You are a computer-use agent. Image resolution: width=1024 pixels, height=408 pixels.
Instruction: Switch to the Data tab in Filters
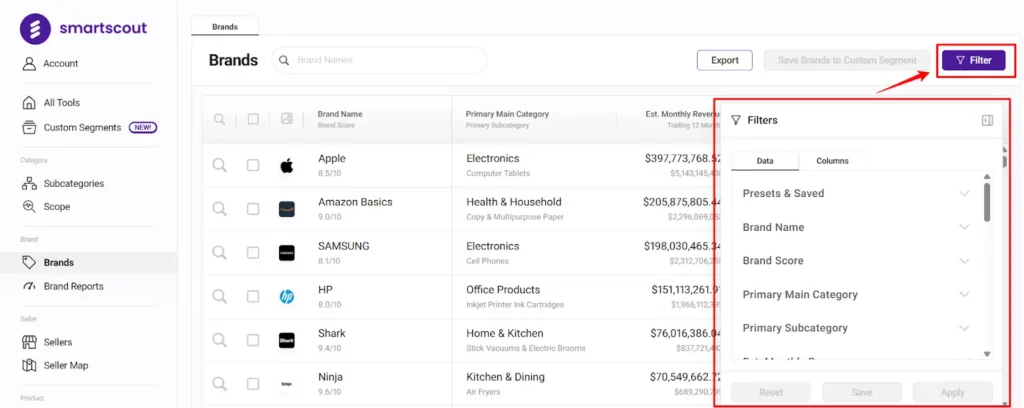point(765,161)
